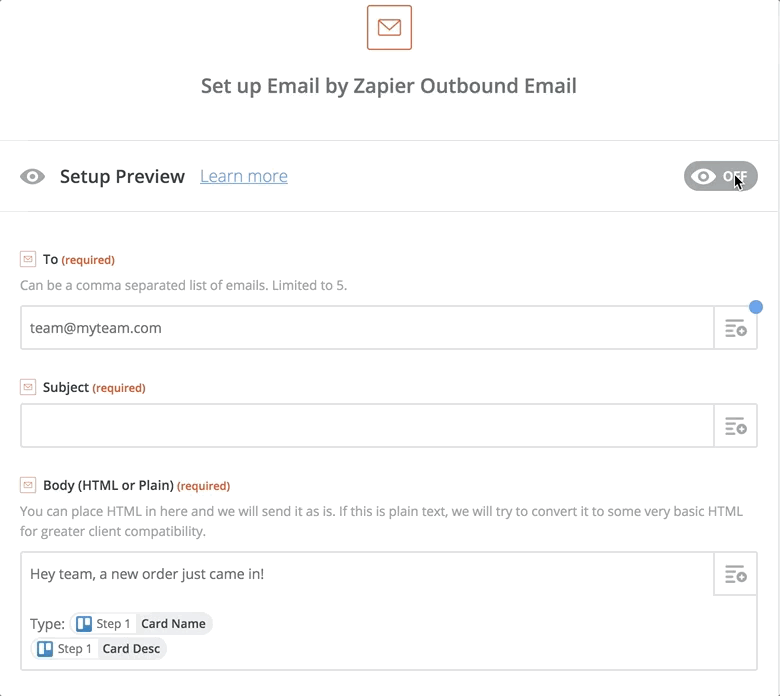
Task: Click the blue dot above To field button
Action: (x=756, y=307)
